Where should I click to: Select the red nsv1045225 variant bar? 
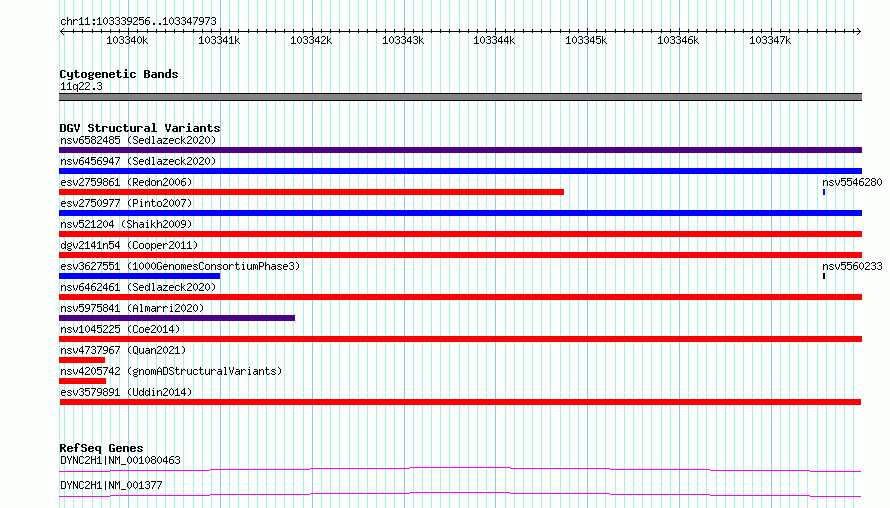(460, 339)
